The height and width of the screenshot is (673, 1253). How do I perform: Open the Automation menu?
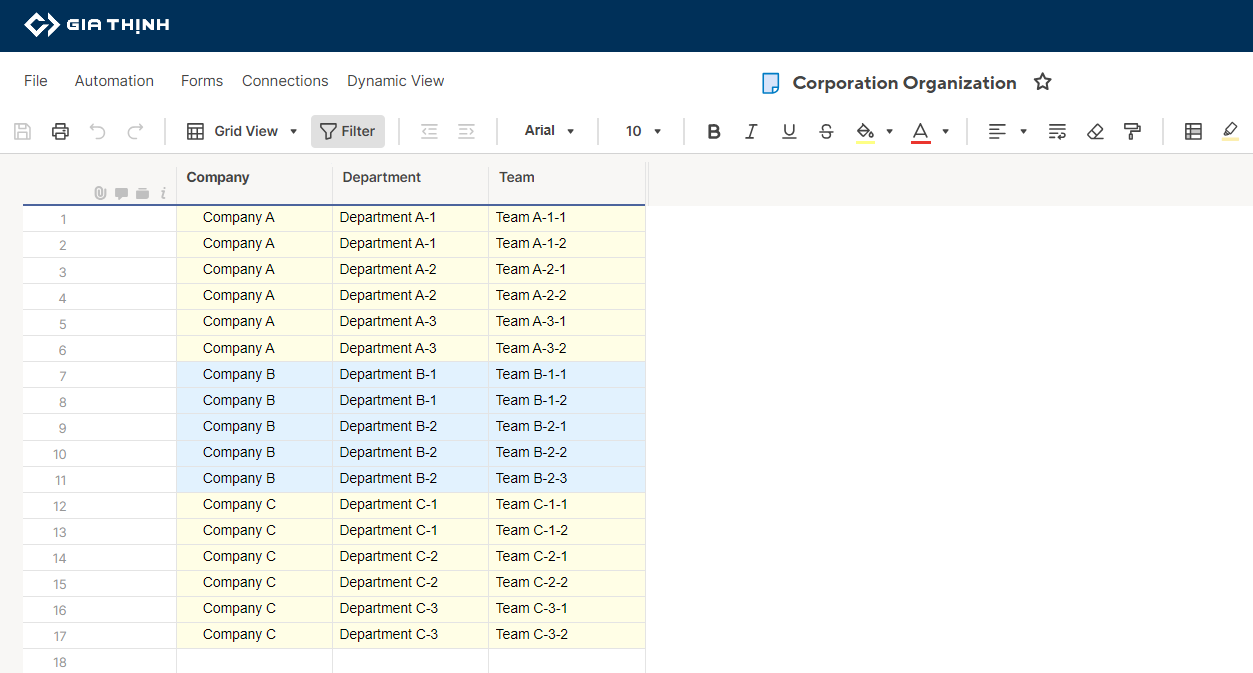(x=114, y=81)
